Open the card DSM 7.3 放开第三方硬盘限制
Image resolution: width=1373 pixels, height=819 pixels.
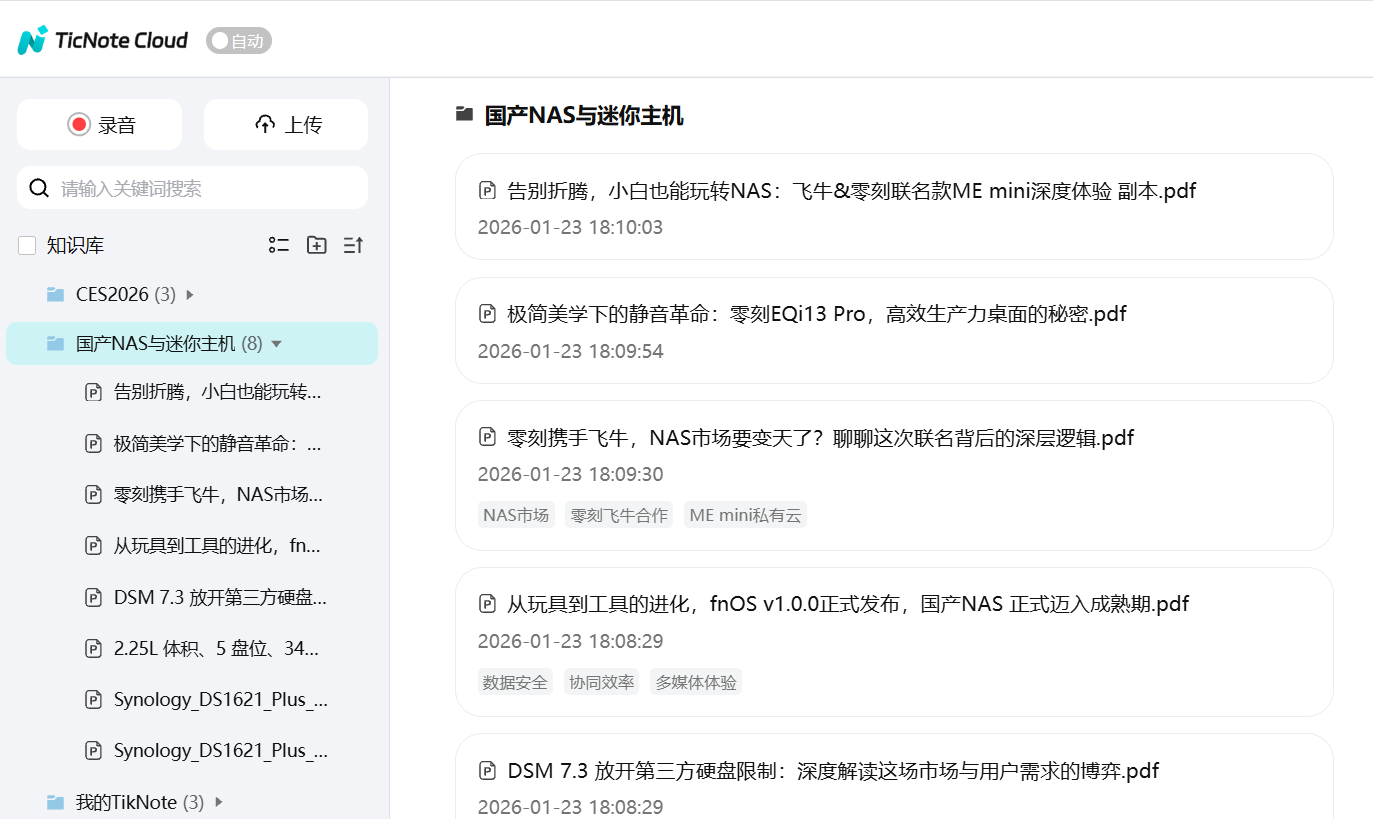894,776
